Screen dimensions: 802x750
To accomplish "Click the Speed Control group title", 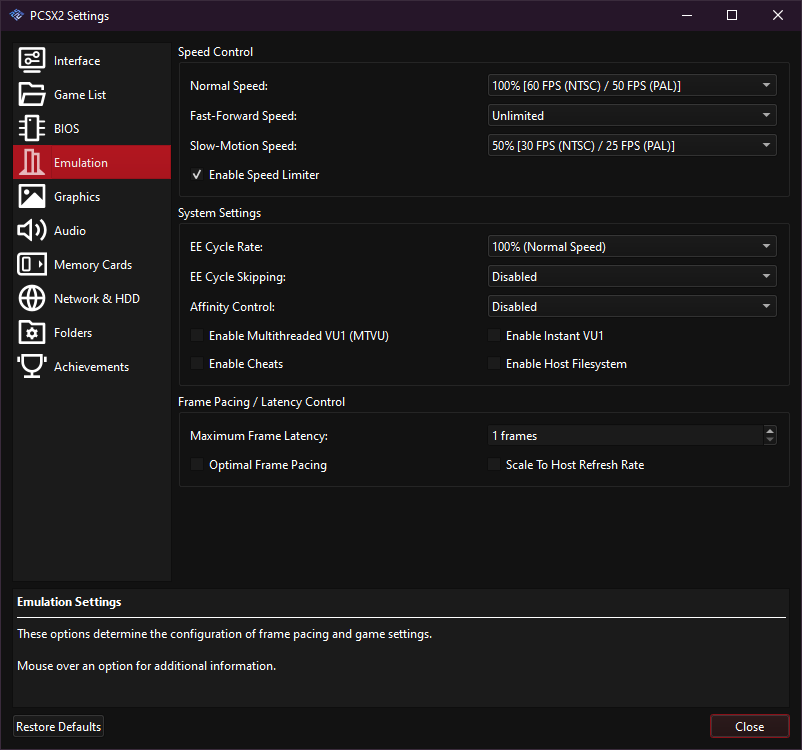I will (215, 52).
